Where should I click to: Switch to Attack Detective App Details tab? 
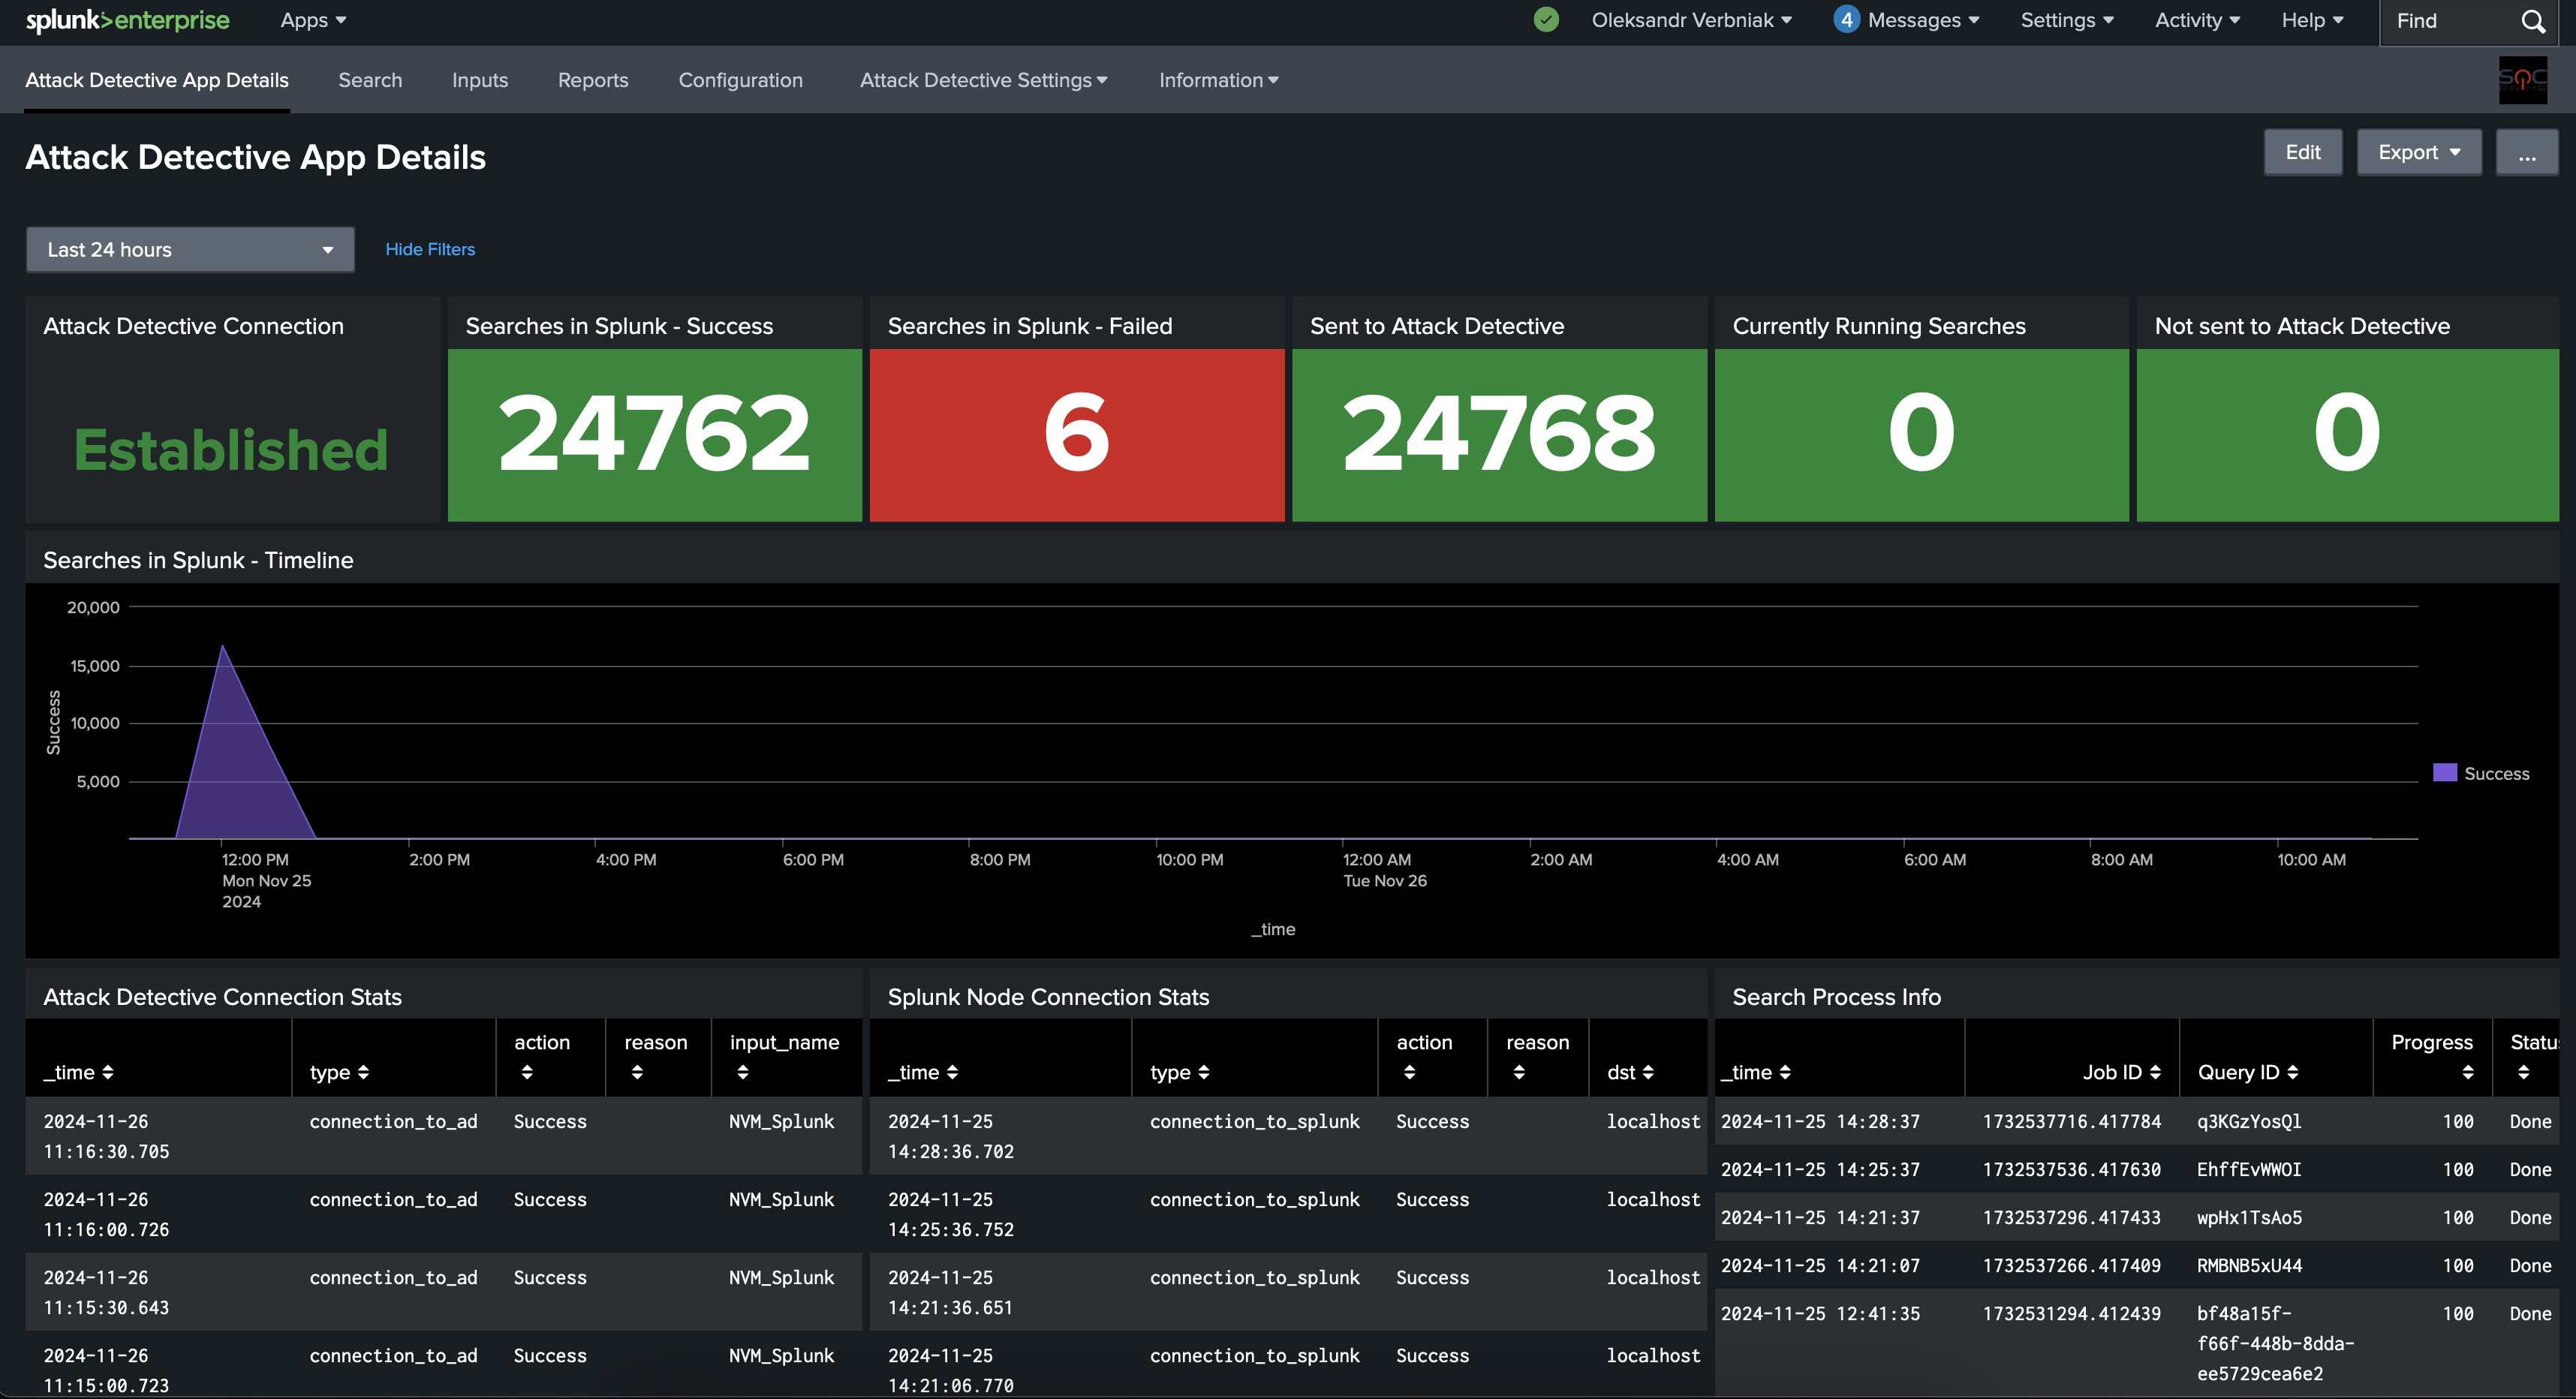click(x=157, y=80)
